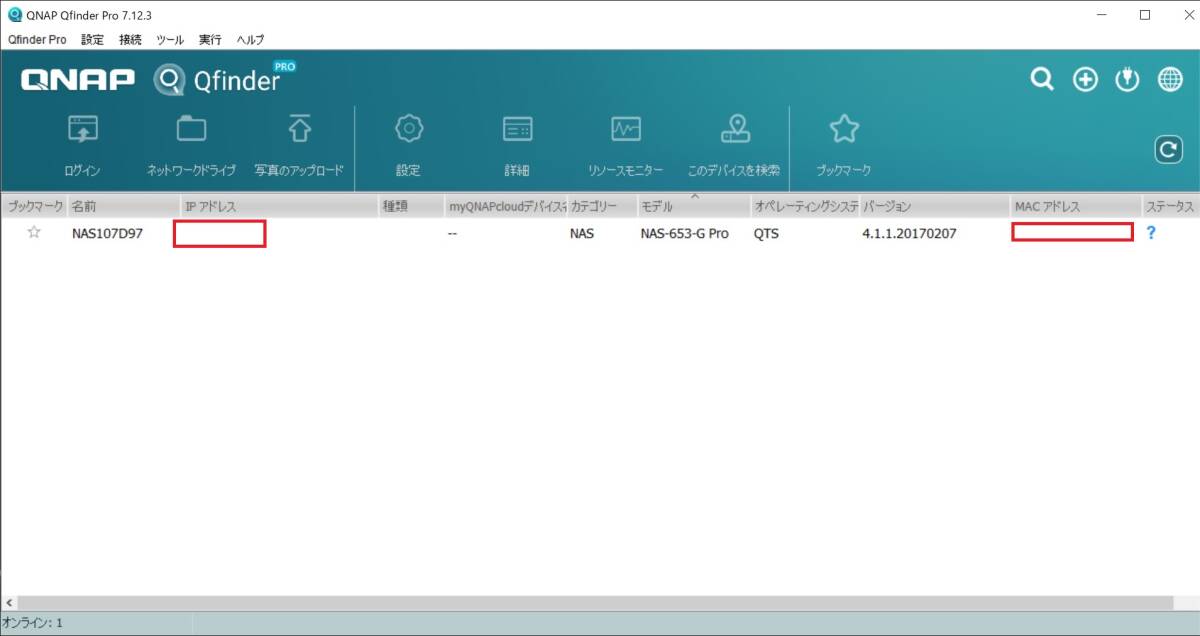Click the add device plus icon
The image size is (1200, 636).
[1085, 80]
